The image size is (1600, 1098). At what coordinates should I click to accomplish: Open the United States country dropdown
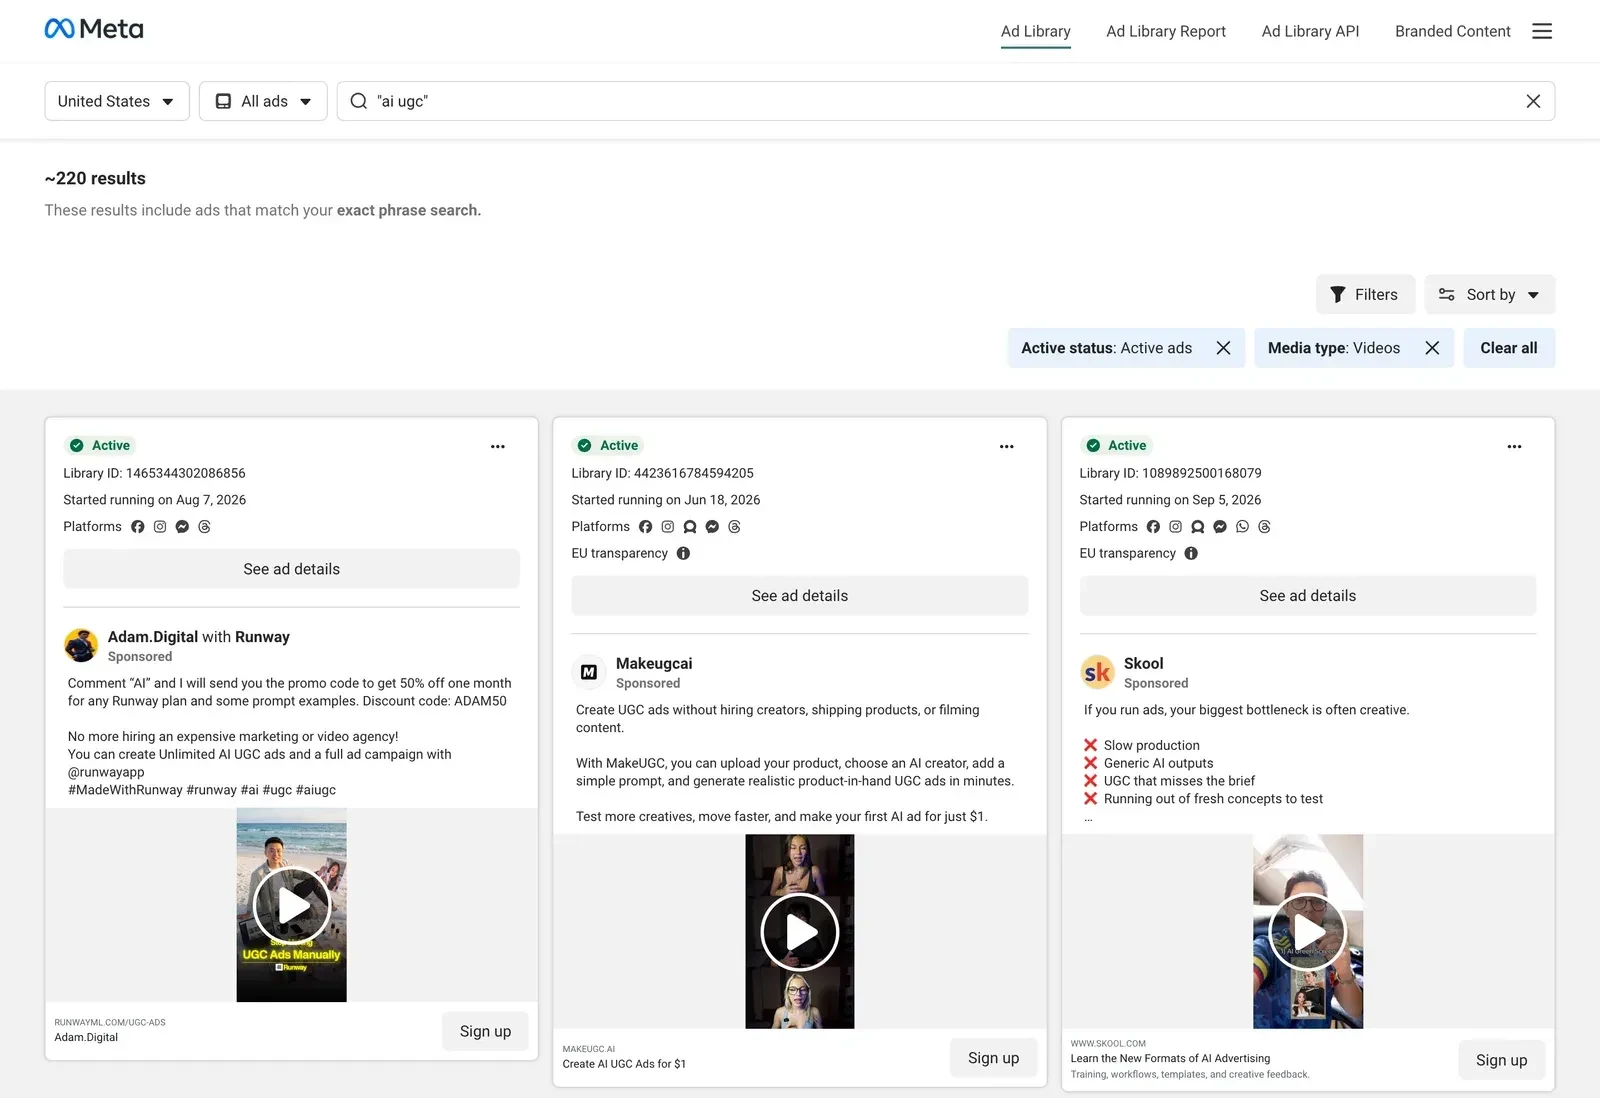click(x=117, y=101)
